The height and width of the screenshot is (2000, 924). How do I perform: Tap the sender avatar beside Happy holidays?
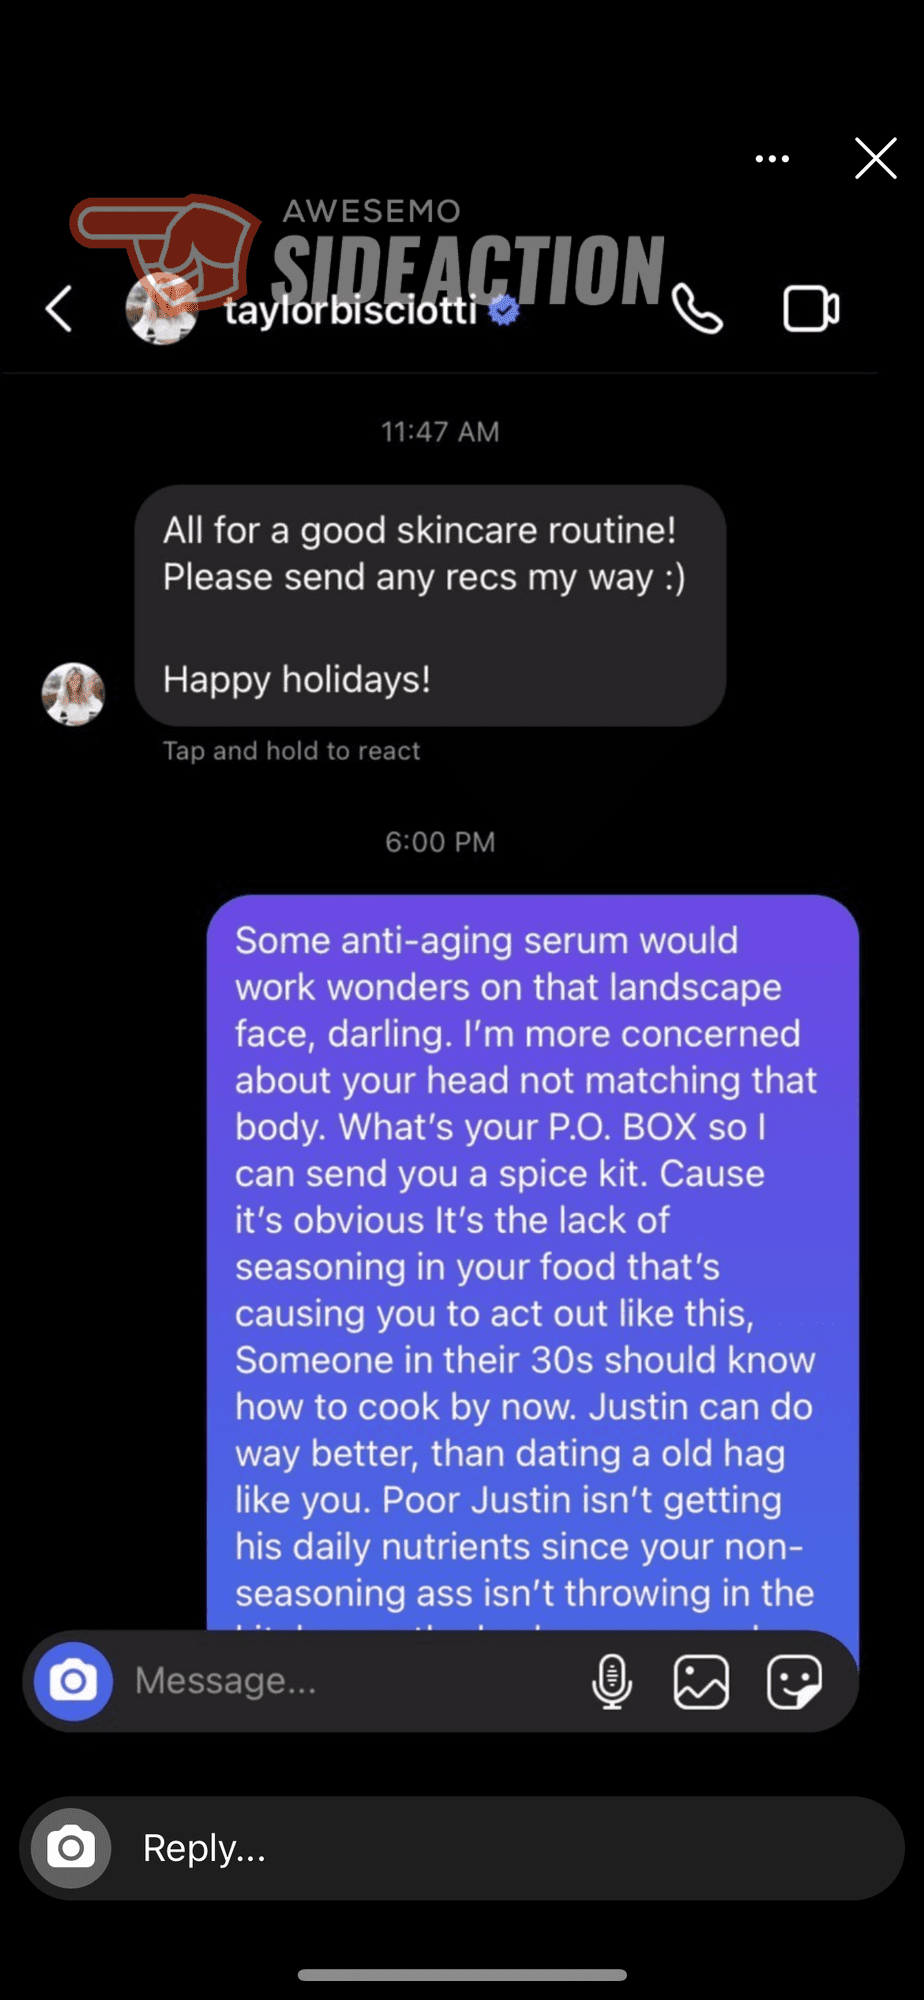[73, 694]
